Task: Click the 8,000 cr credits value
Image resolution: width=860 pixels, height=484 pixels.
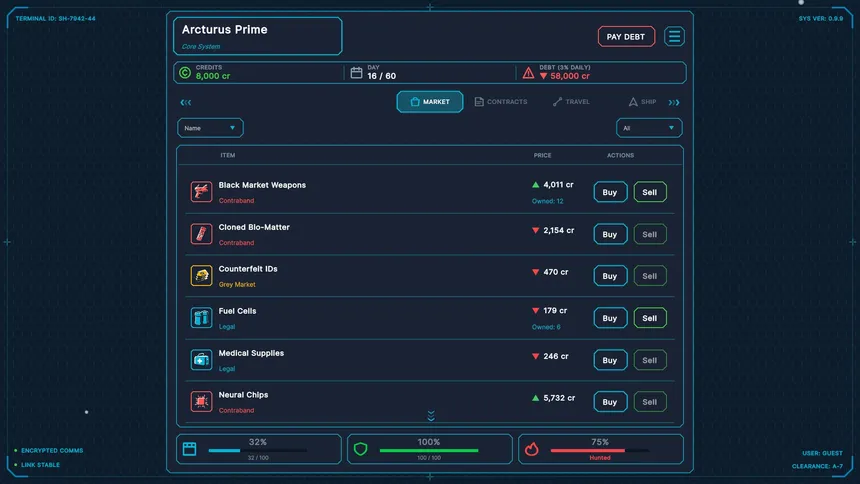Action: click(213, 76)
